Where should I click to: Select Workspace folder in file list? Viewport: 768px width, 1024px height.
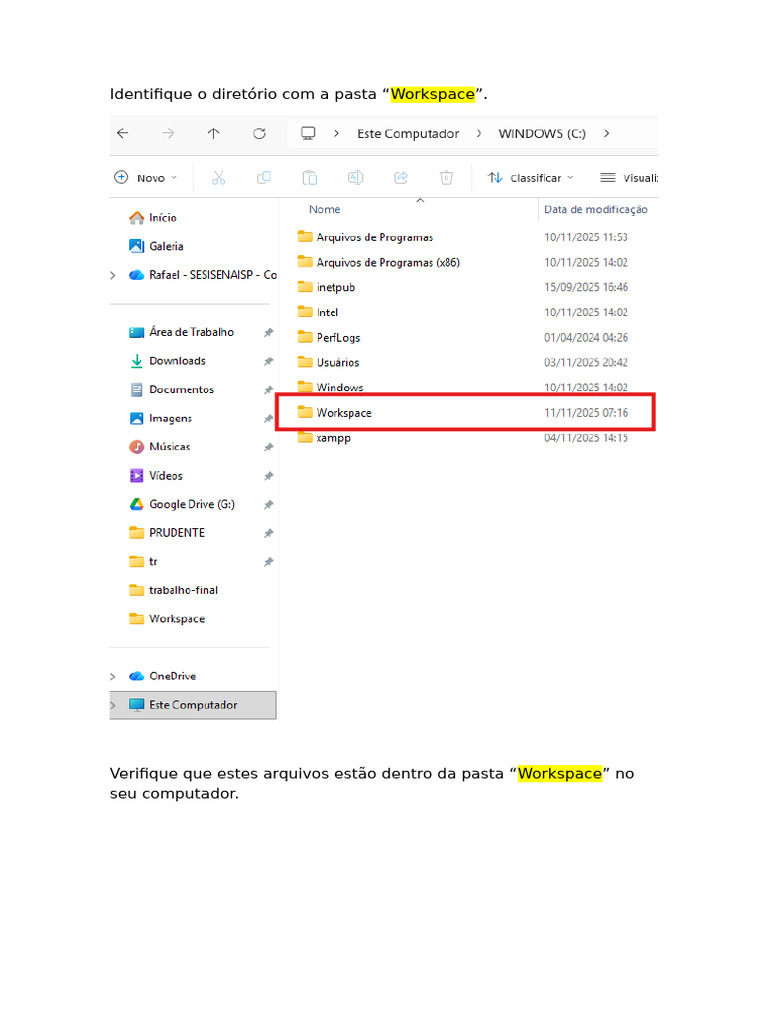click(334, 413)
